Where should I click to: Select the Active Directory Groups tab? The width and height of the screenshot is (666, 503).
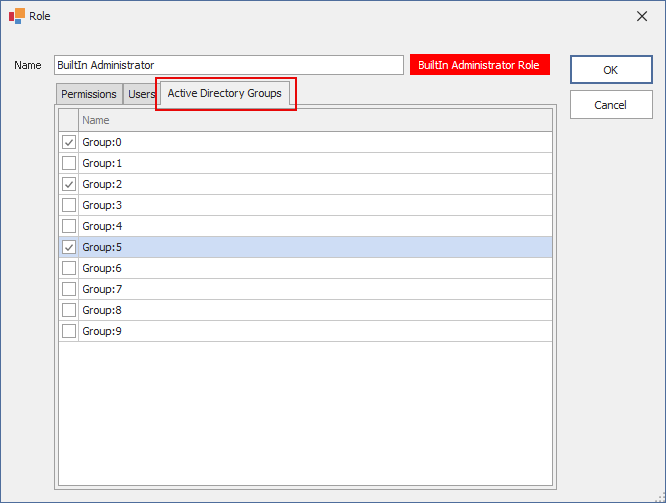tap(225, 94)
